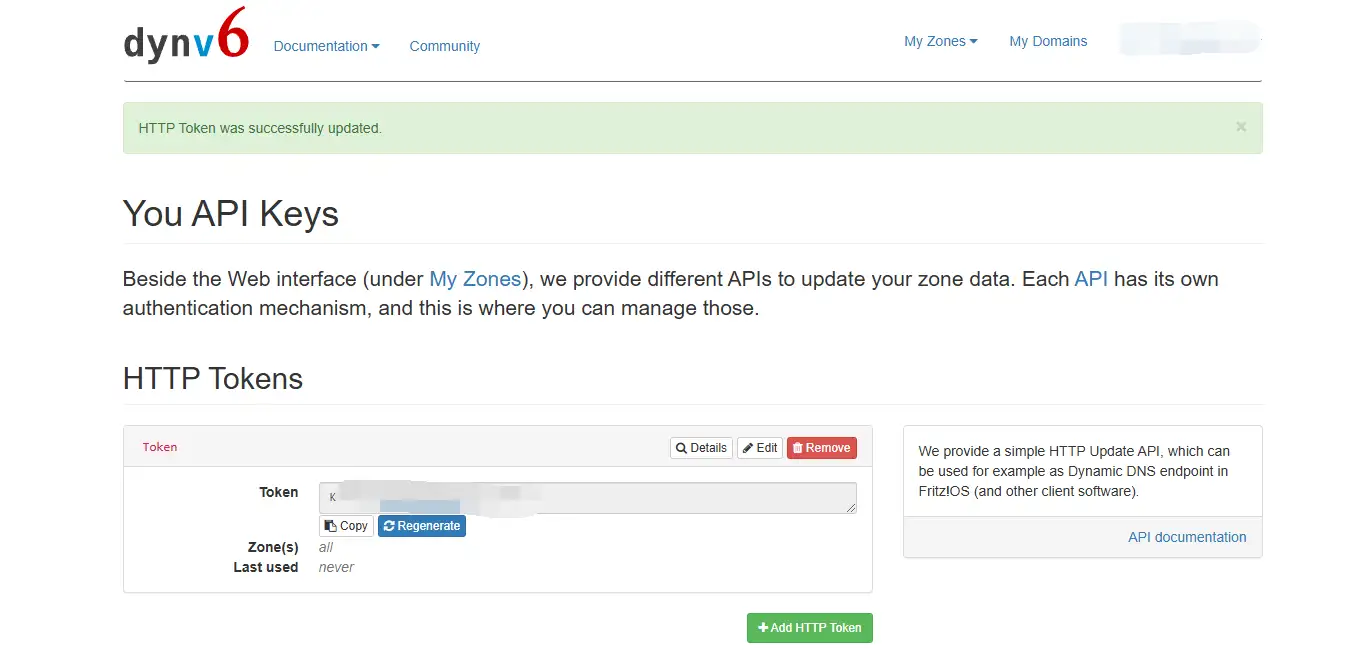
Task: Open the My Zones dropdown in the navbar
Action: click(x=940, y=41)
